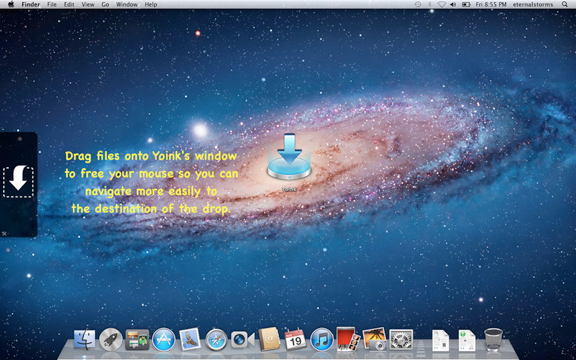The image size is (576, 360).
Task: Open Mission Control in the Dock
Action: tap(137, 339)
